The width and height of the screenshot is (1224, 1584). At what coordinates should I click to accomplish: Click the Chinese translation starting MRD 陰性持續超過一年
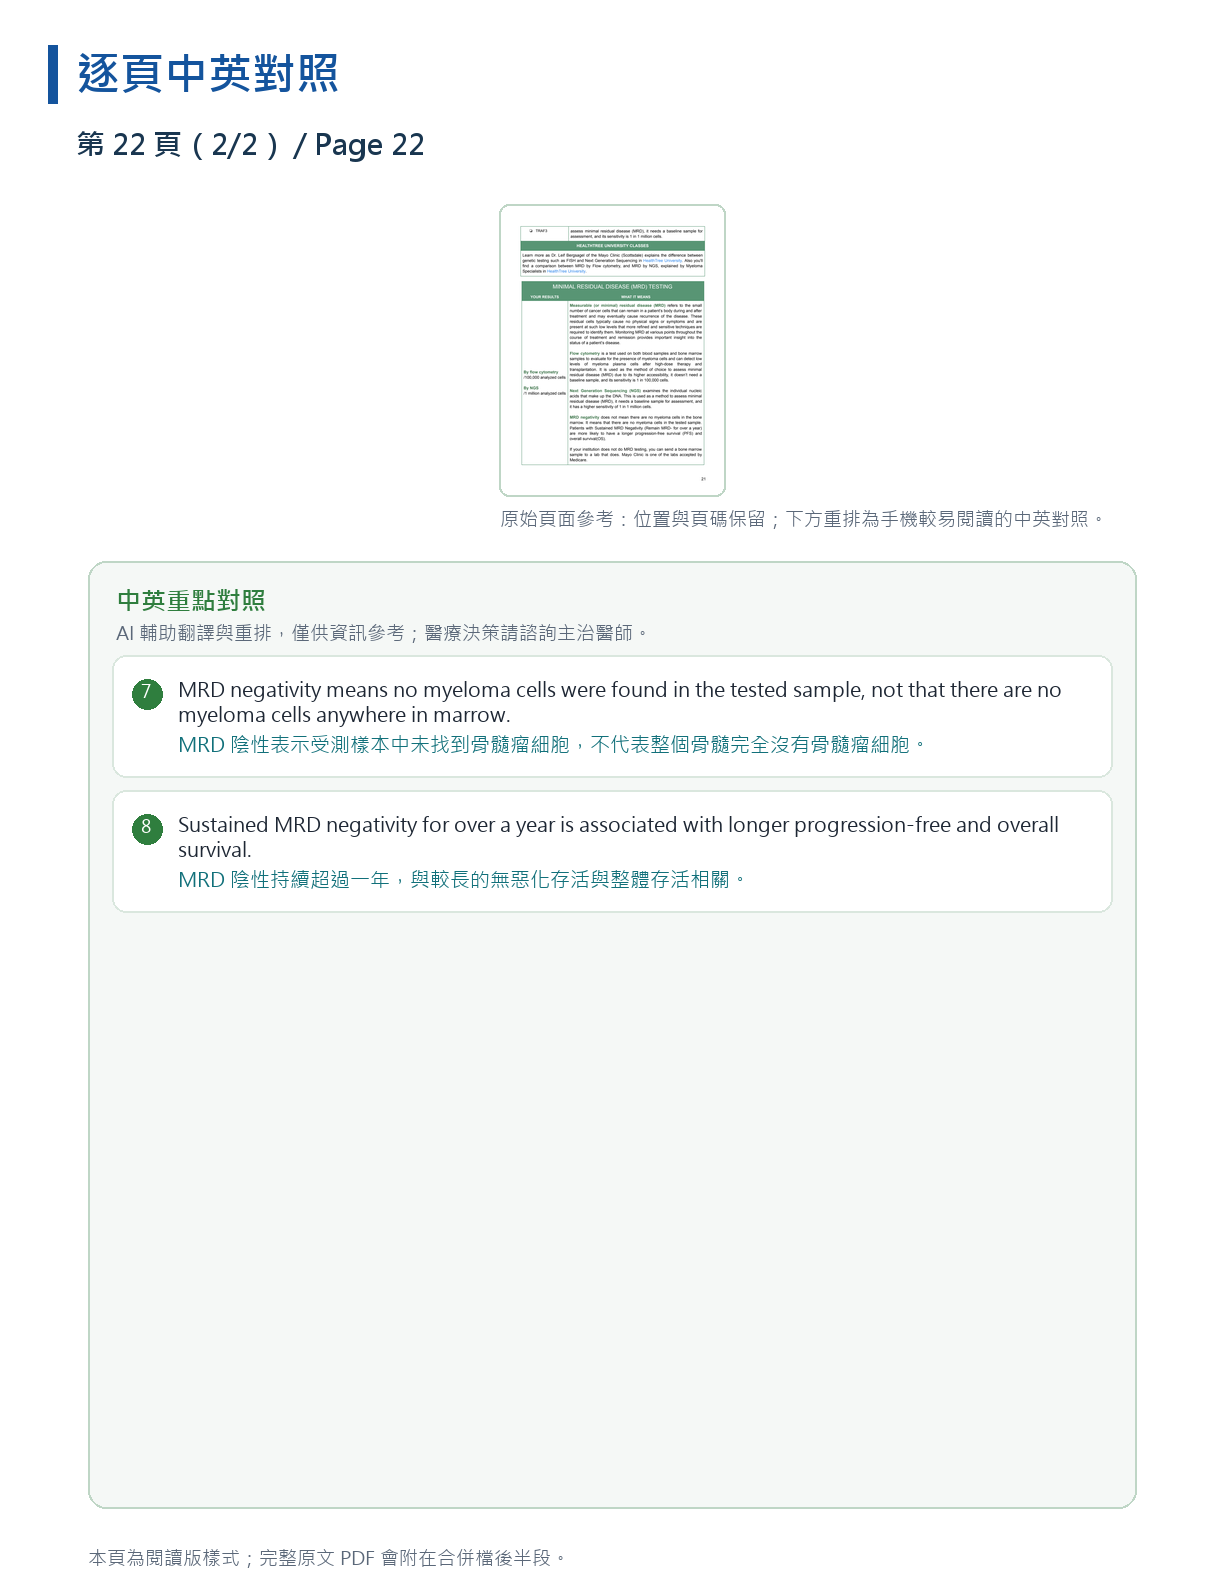tap(462, 880)
